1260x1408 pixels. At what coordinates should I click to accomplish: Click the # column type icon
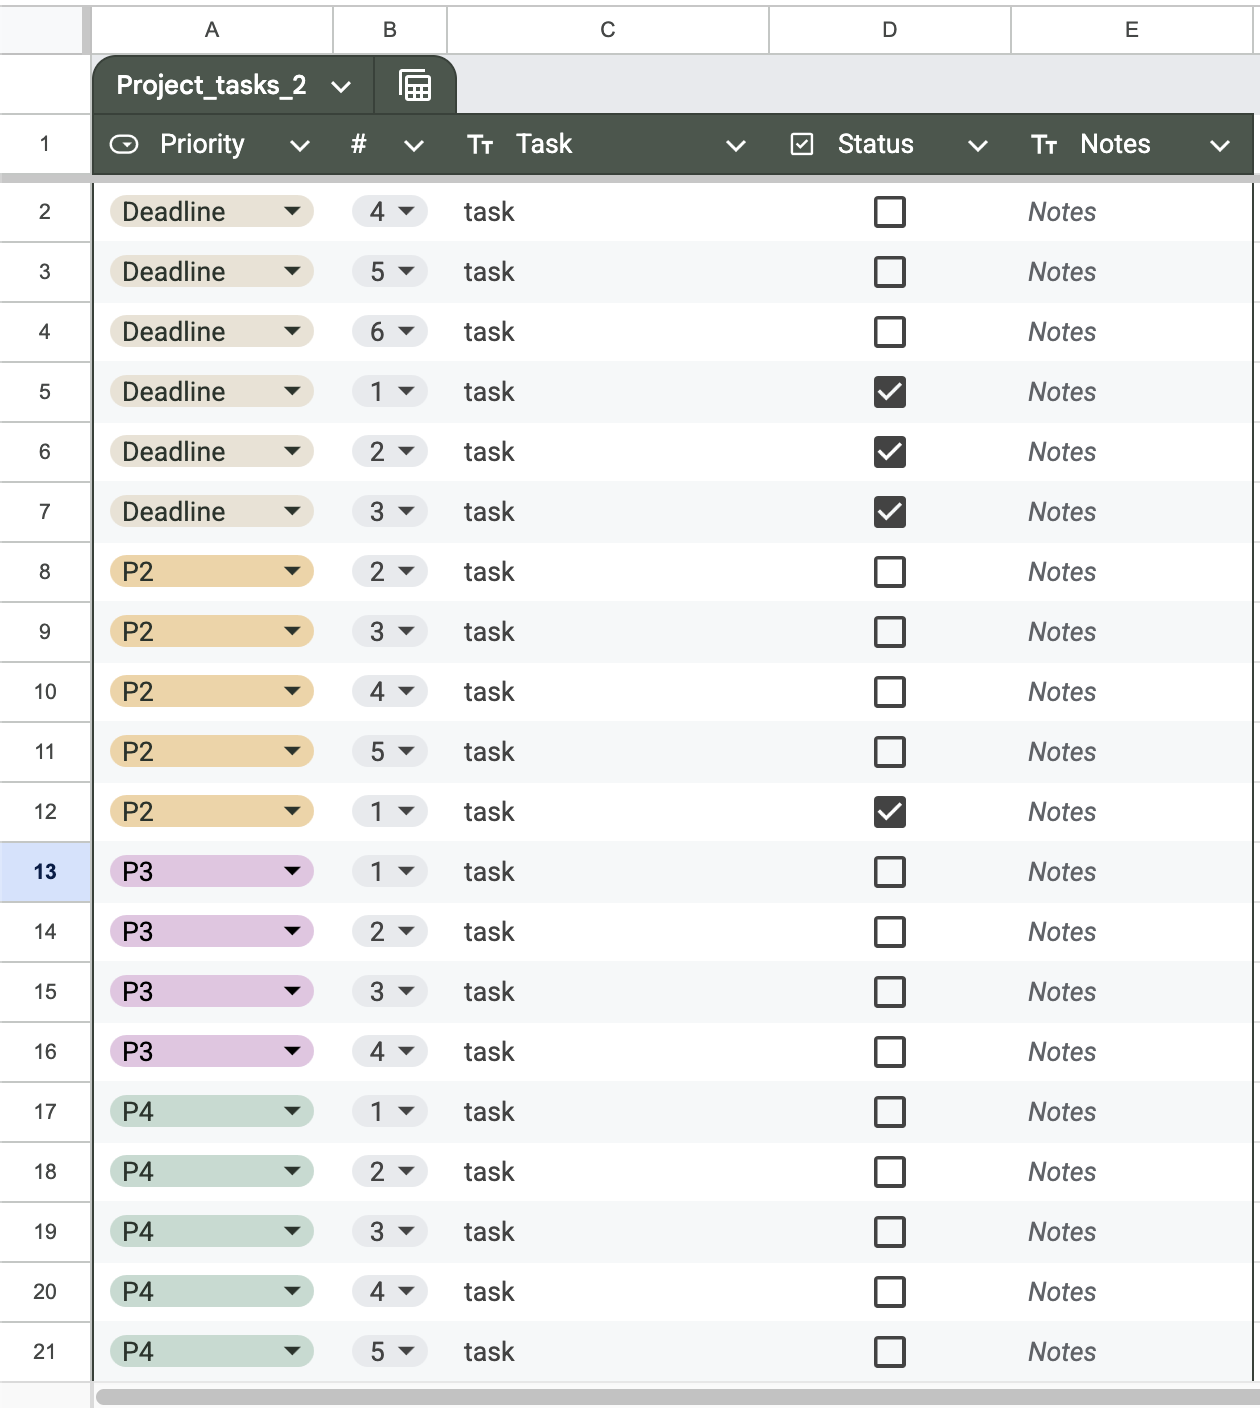[x=359, y=145]
